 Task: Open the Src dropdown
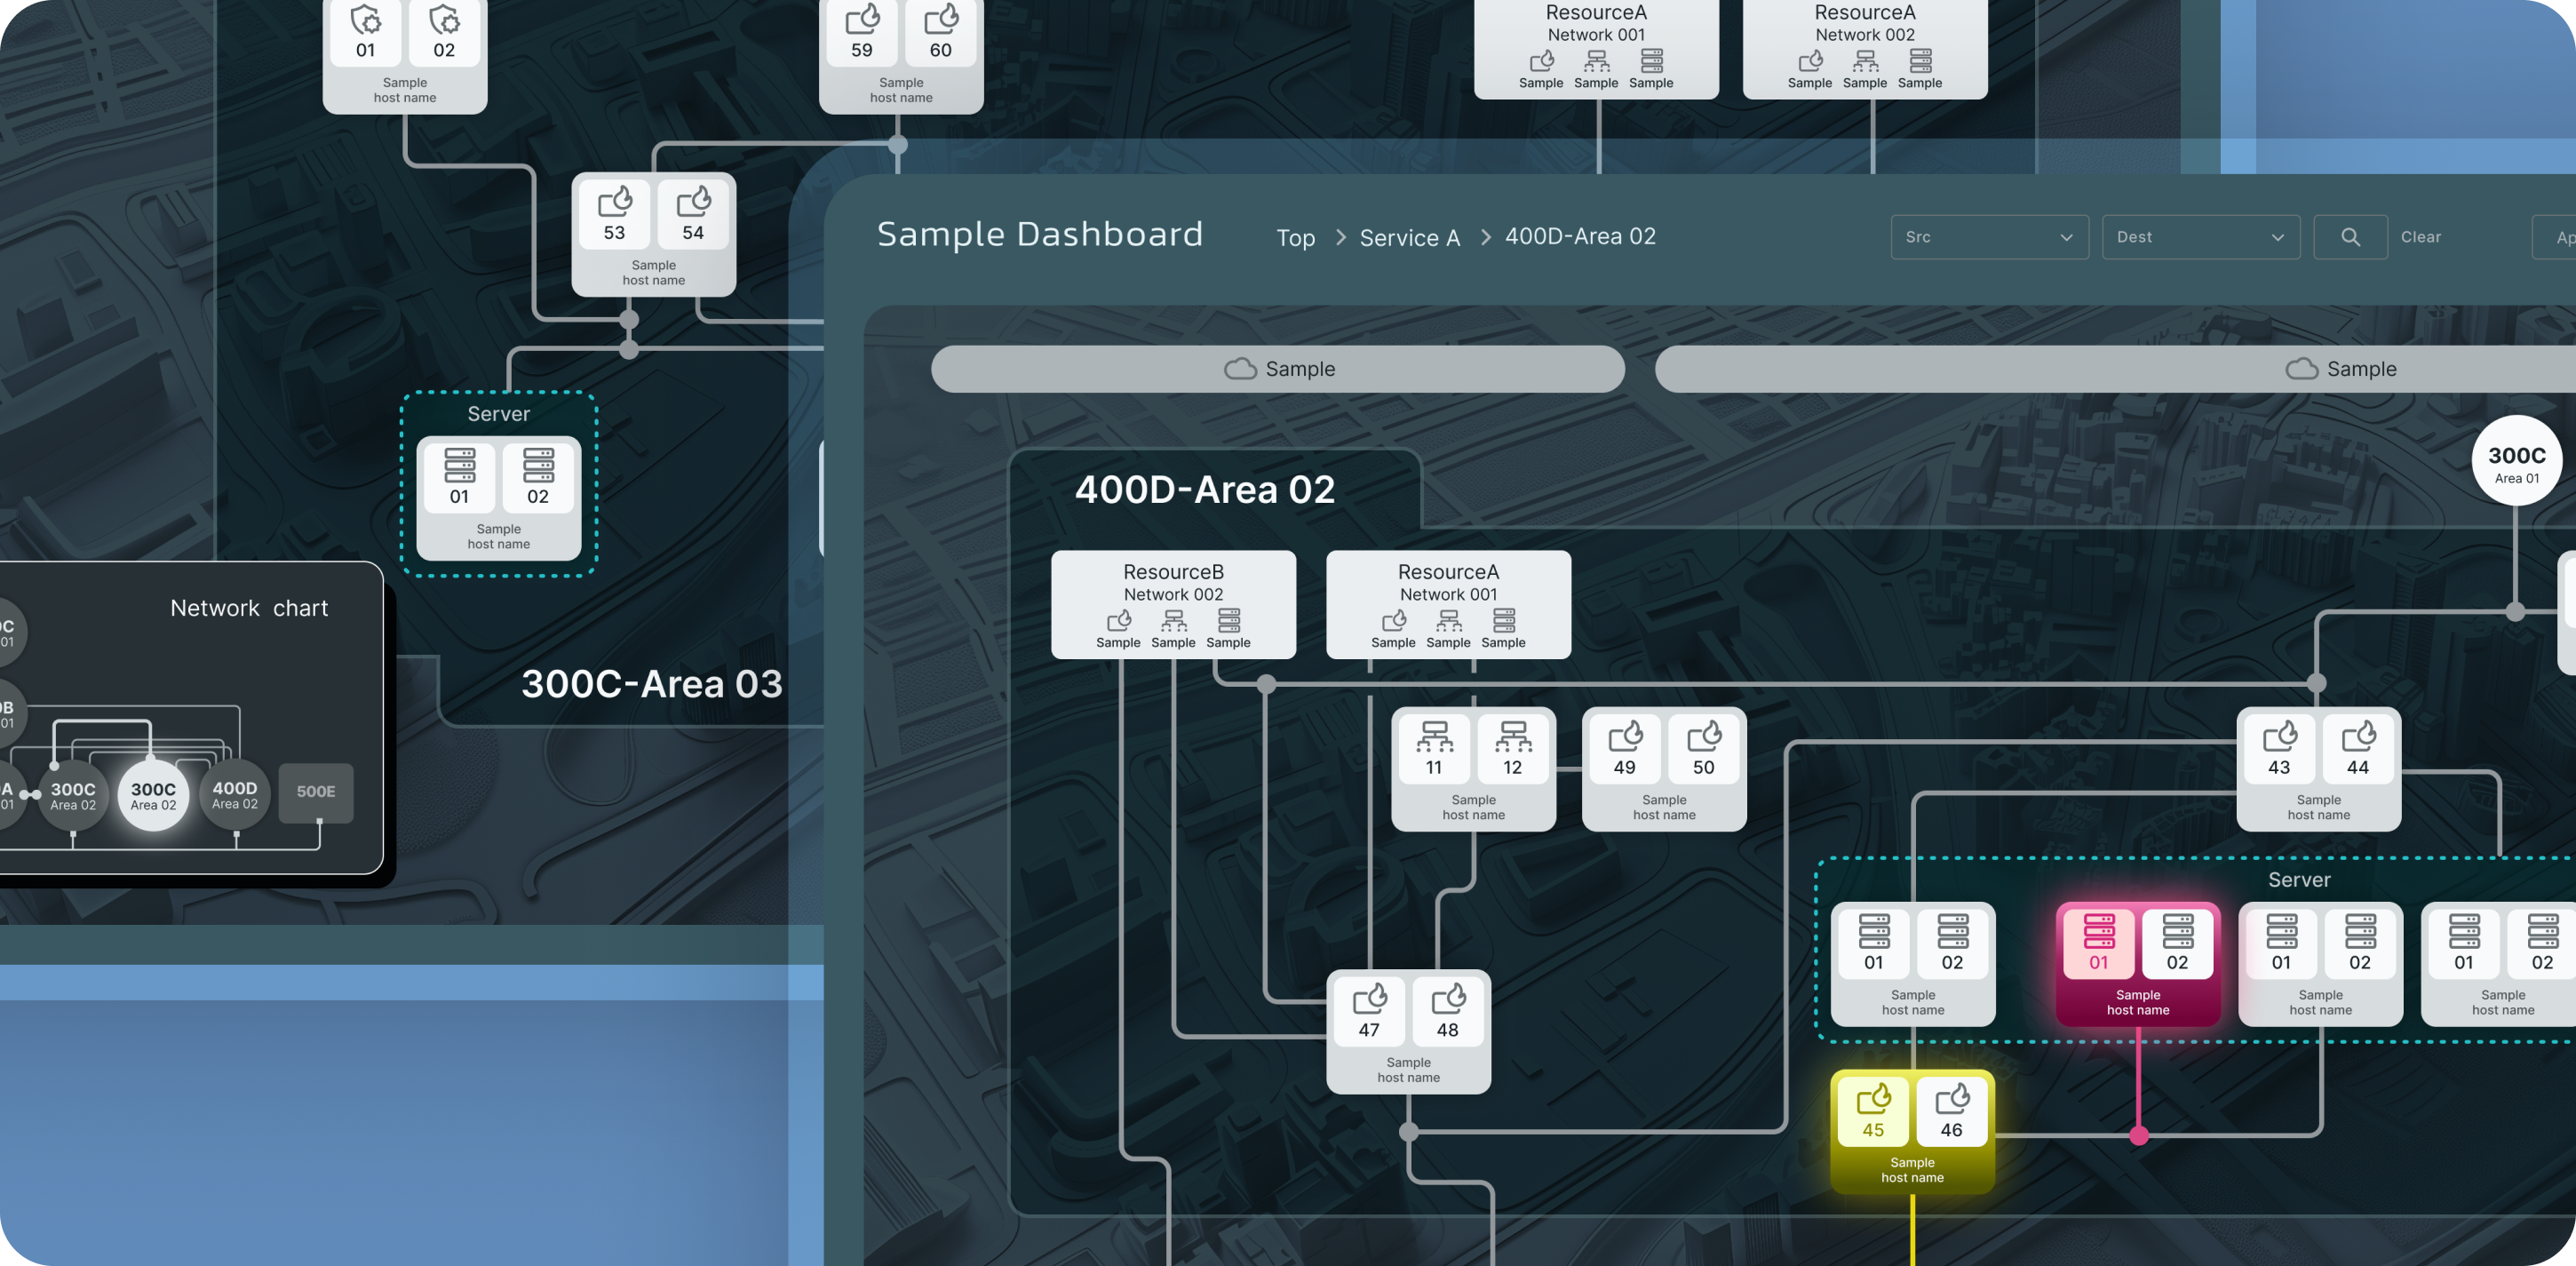(x=1989, y=237)
